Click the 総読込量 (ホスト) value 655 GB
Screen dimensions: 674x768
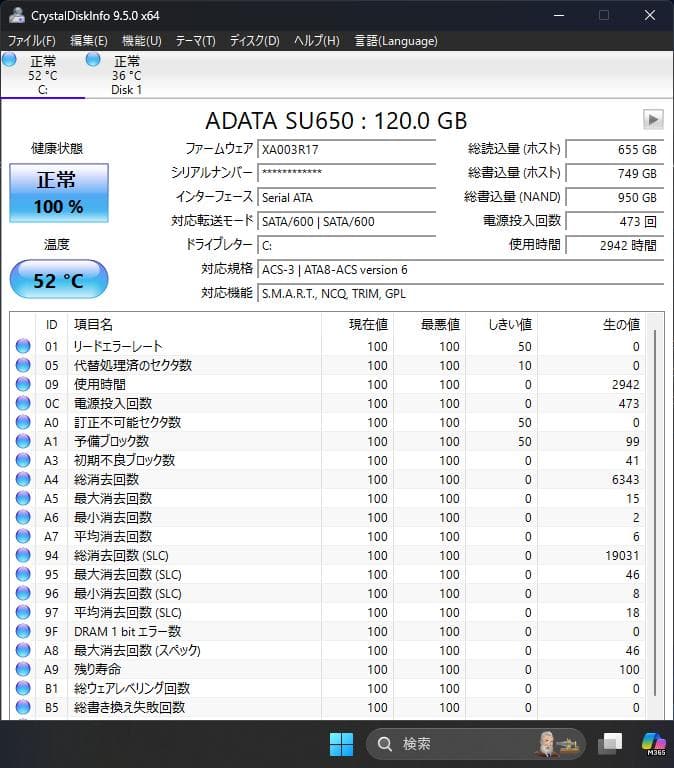(x=615, y=149)
